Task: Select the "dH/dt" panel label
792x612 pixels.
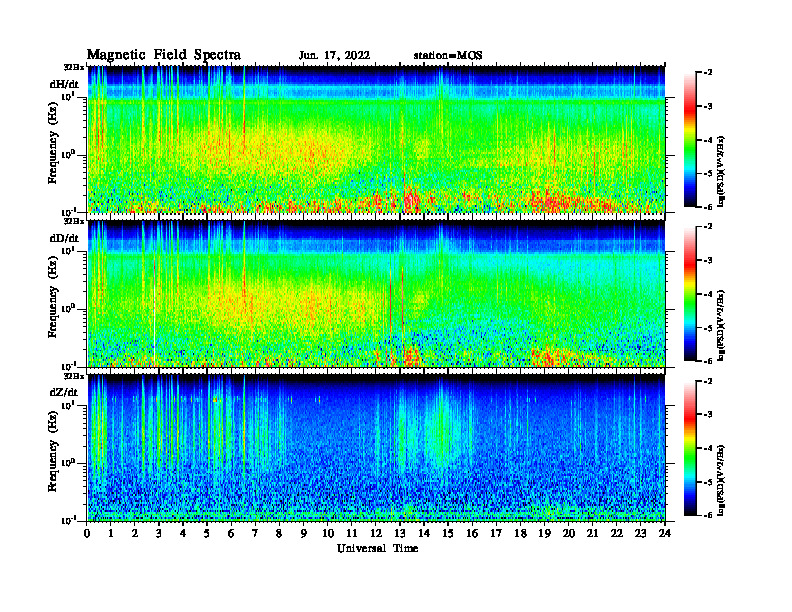Action: (64, 84)
